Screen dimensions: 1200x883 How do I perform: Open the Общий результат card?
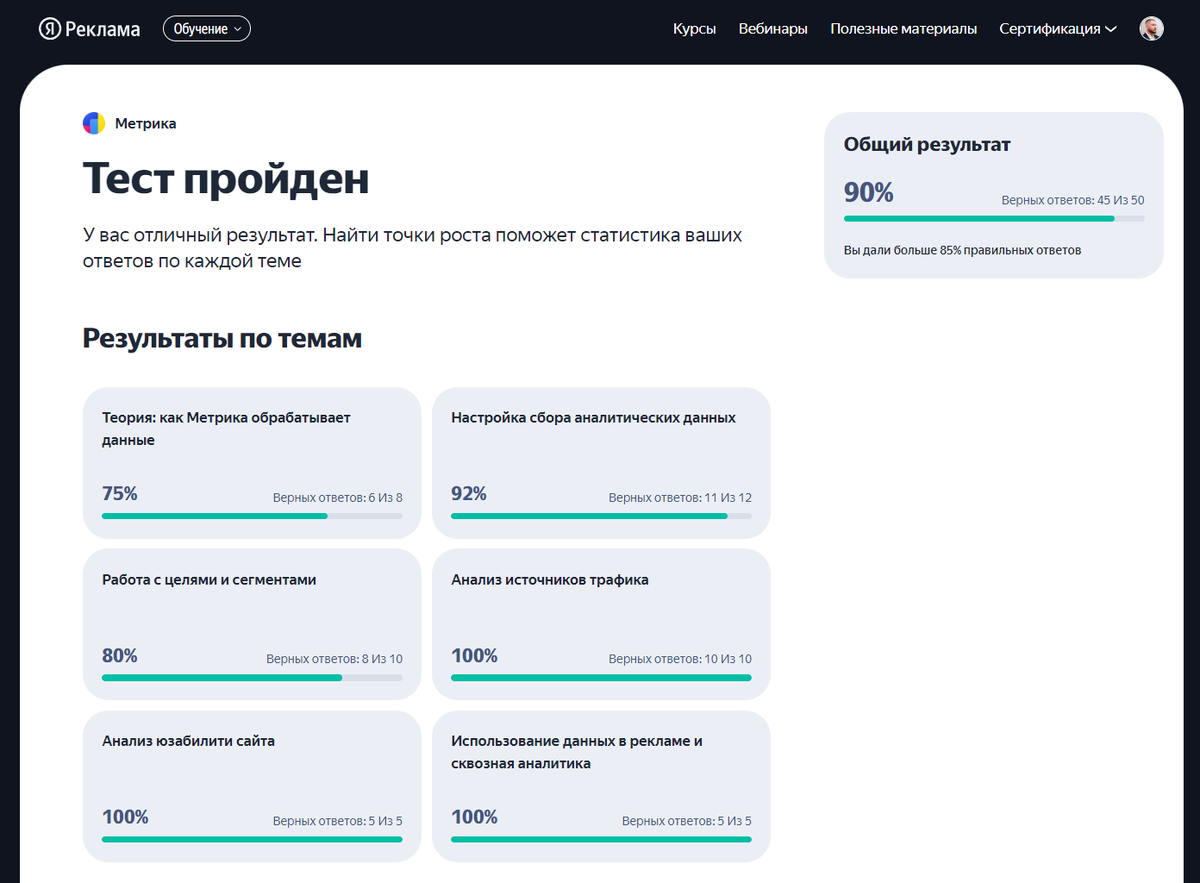pyautogui.click(x=994, y=195)
